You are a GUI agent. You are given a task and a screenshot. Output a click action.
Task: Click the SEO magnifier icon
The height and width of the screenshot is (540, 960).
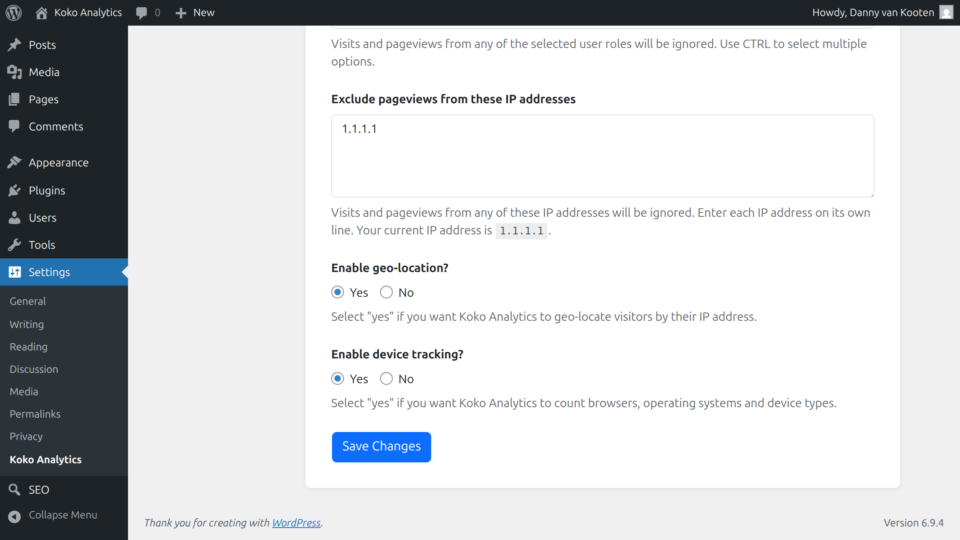click(x=14, y=490)
